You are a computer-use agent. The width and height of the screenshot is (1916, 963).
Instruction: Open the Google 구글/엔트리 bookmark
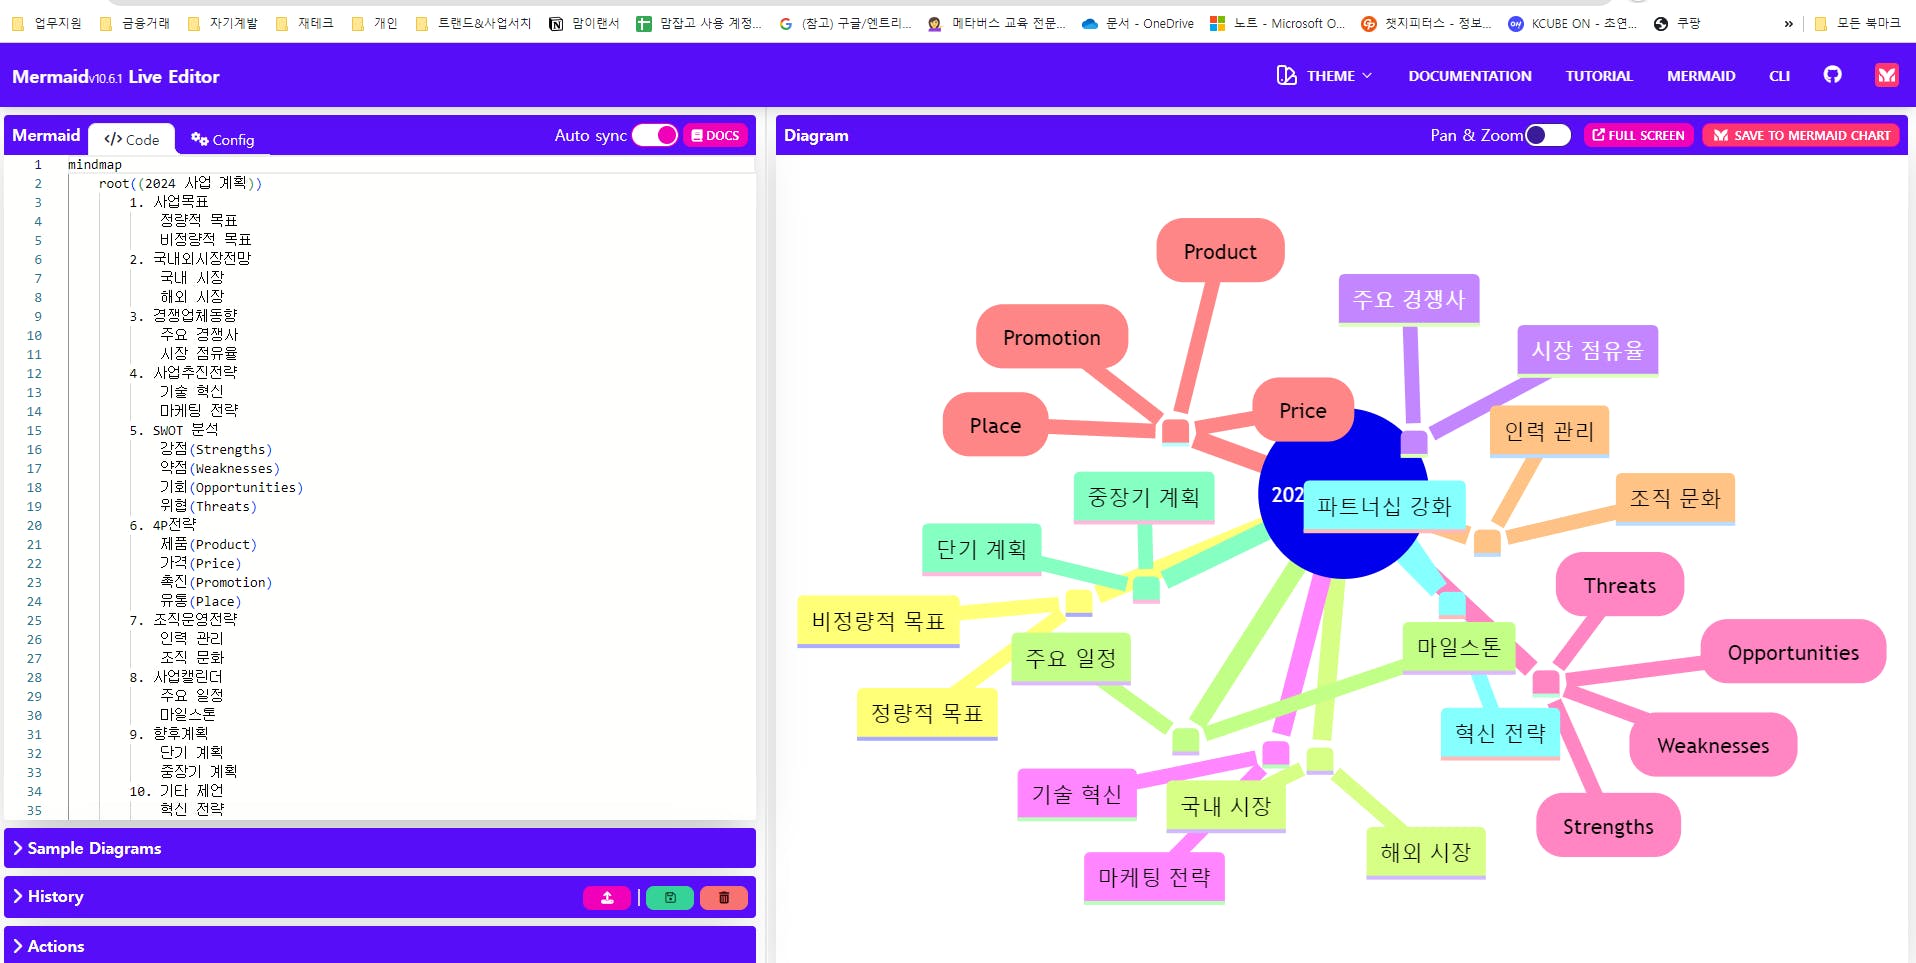point(845,23)
